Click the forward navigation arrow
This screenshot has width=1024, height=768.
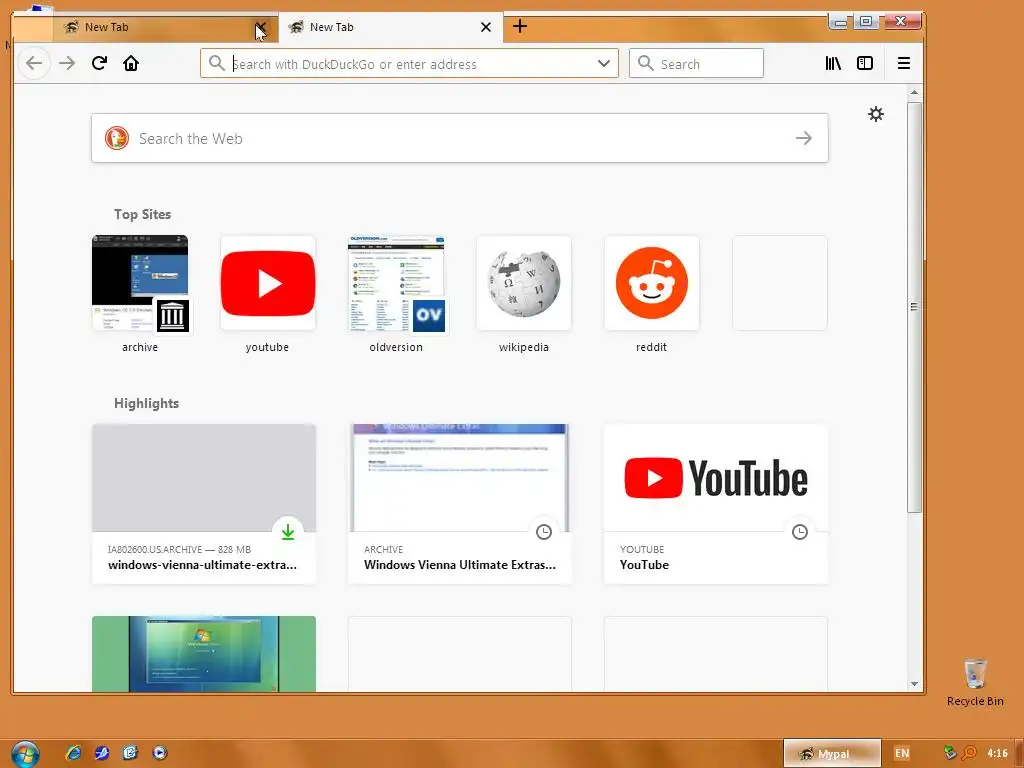tap(67, 63)
